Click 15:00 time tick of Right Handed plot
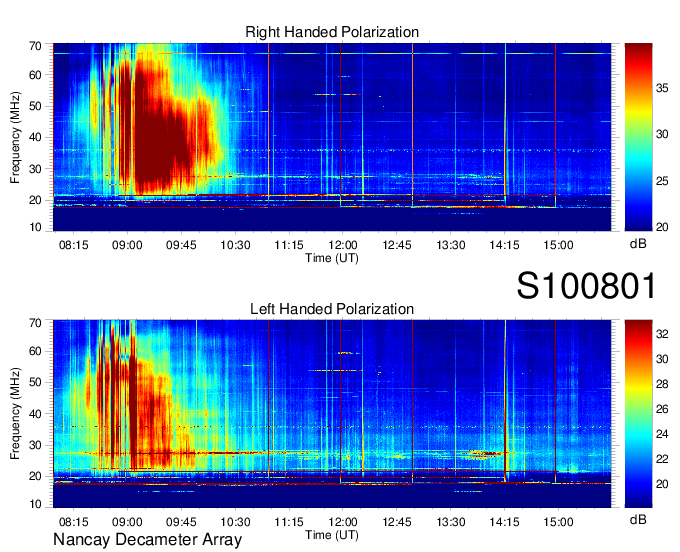The height and width of the screenshot is (552, 680). (558, 245)
